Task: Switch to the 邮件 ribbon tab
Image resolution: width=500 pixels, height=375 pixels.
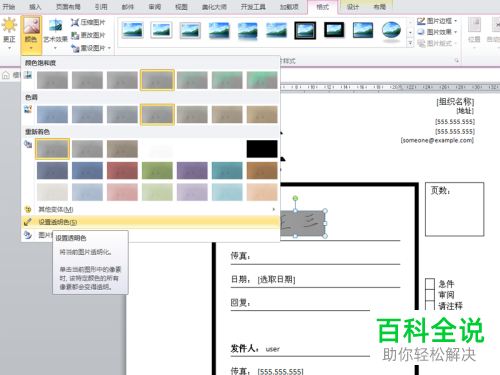Action: [x=128, y=6]
